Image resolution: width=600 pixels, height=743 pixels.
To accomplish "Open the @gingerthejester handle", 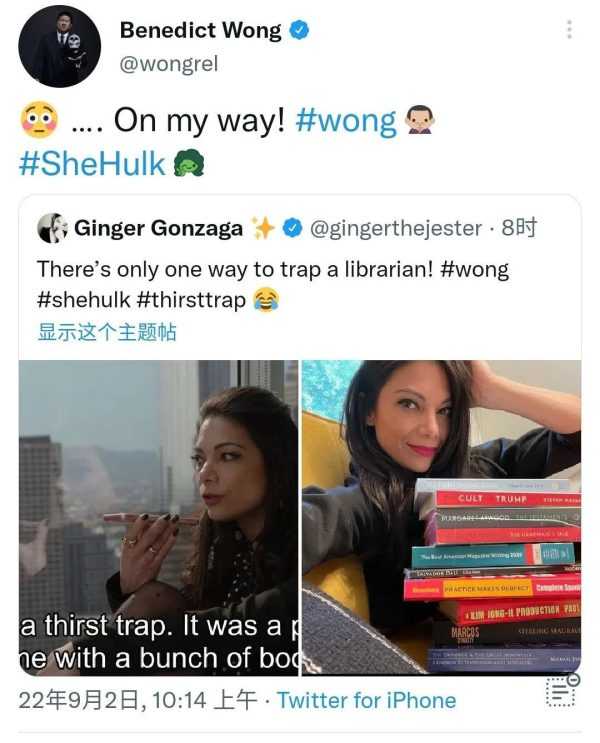I will (x=396, y=228).
